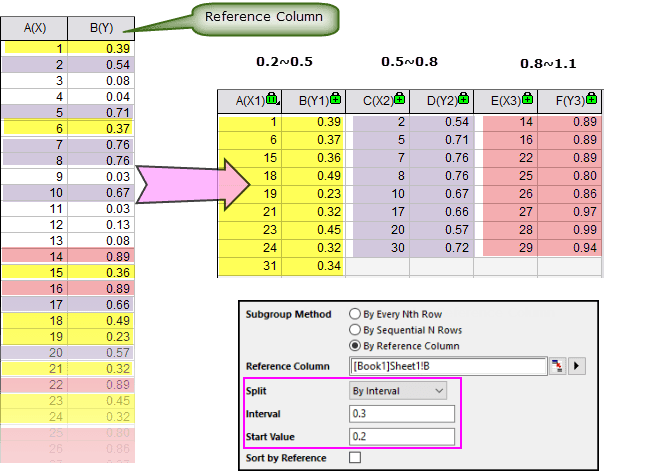Click cell 0.66 in source column B(Y)
The height and width of the screenshot is (473, 652).
pyautogui.click(x=101, y=305)
